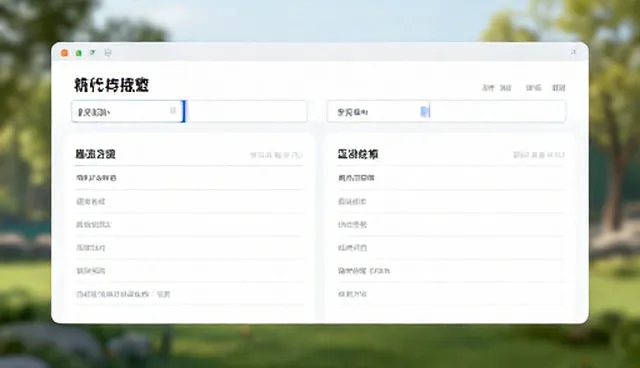Click the round gray icon in the title bar
Image resolution: width=640 pixels, height=368 pixels.
coord(108,53)
